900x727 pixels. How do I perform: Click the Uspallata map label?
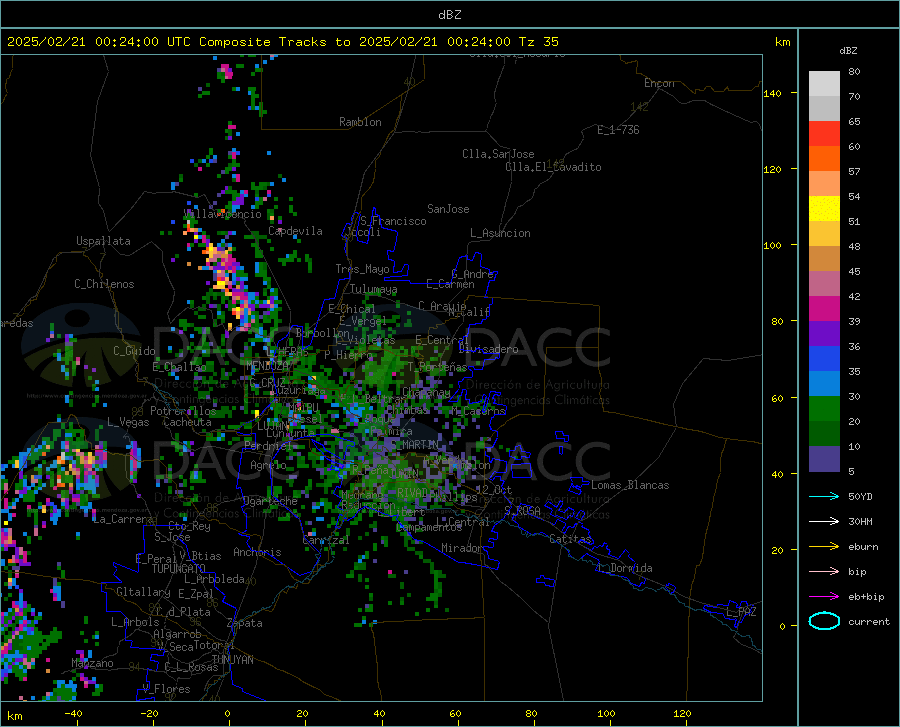[x=103, y=241]
